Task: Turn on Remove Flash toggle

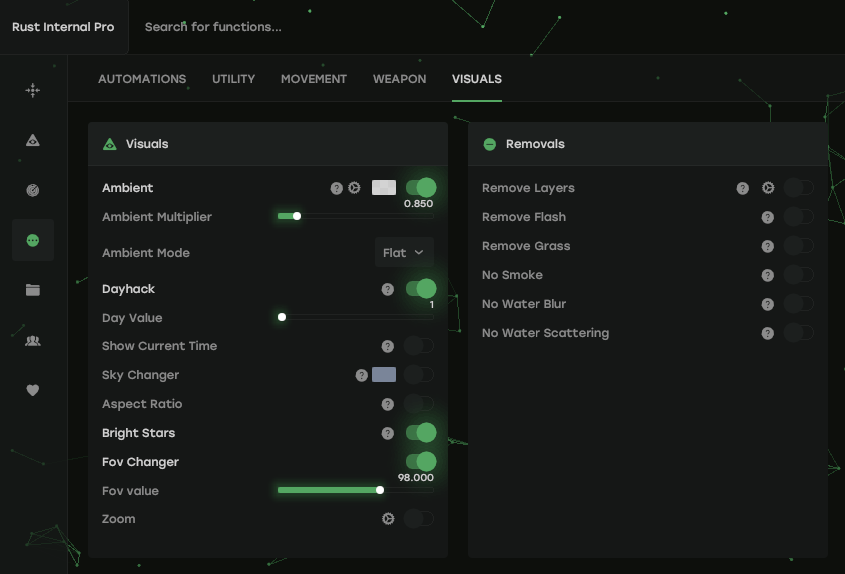Action: click(x=799, y=217)
